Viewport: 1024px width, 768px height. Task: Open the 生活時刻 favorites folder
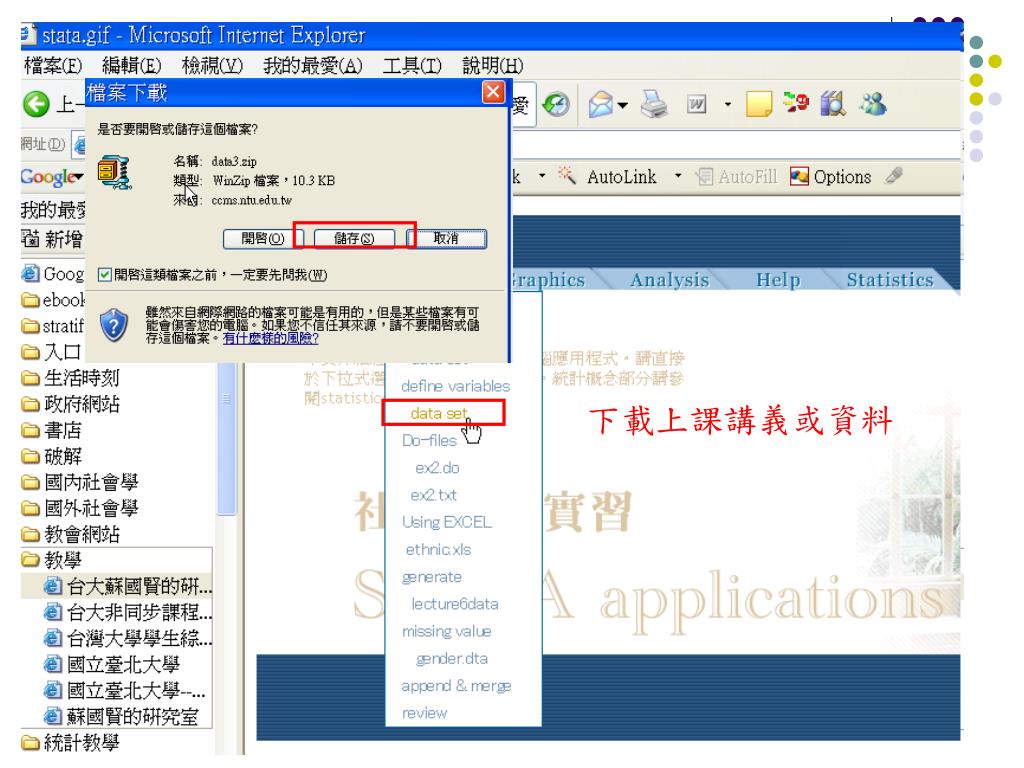(71, 377)
